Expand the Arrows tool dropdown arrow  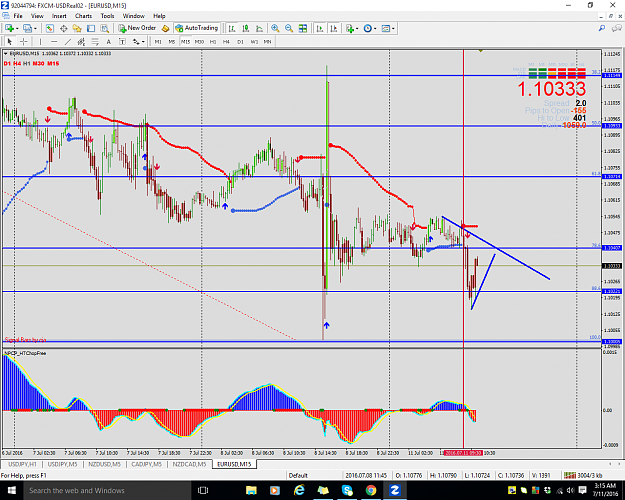point(143,41)
